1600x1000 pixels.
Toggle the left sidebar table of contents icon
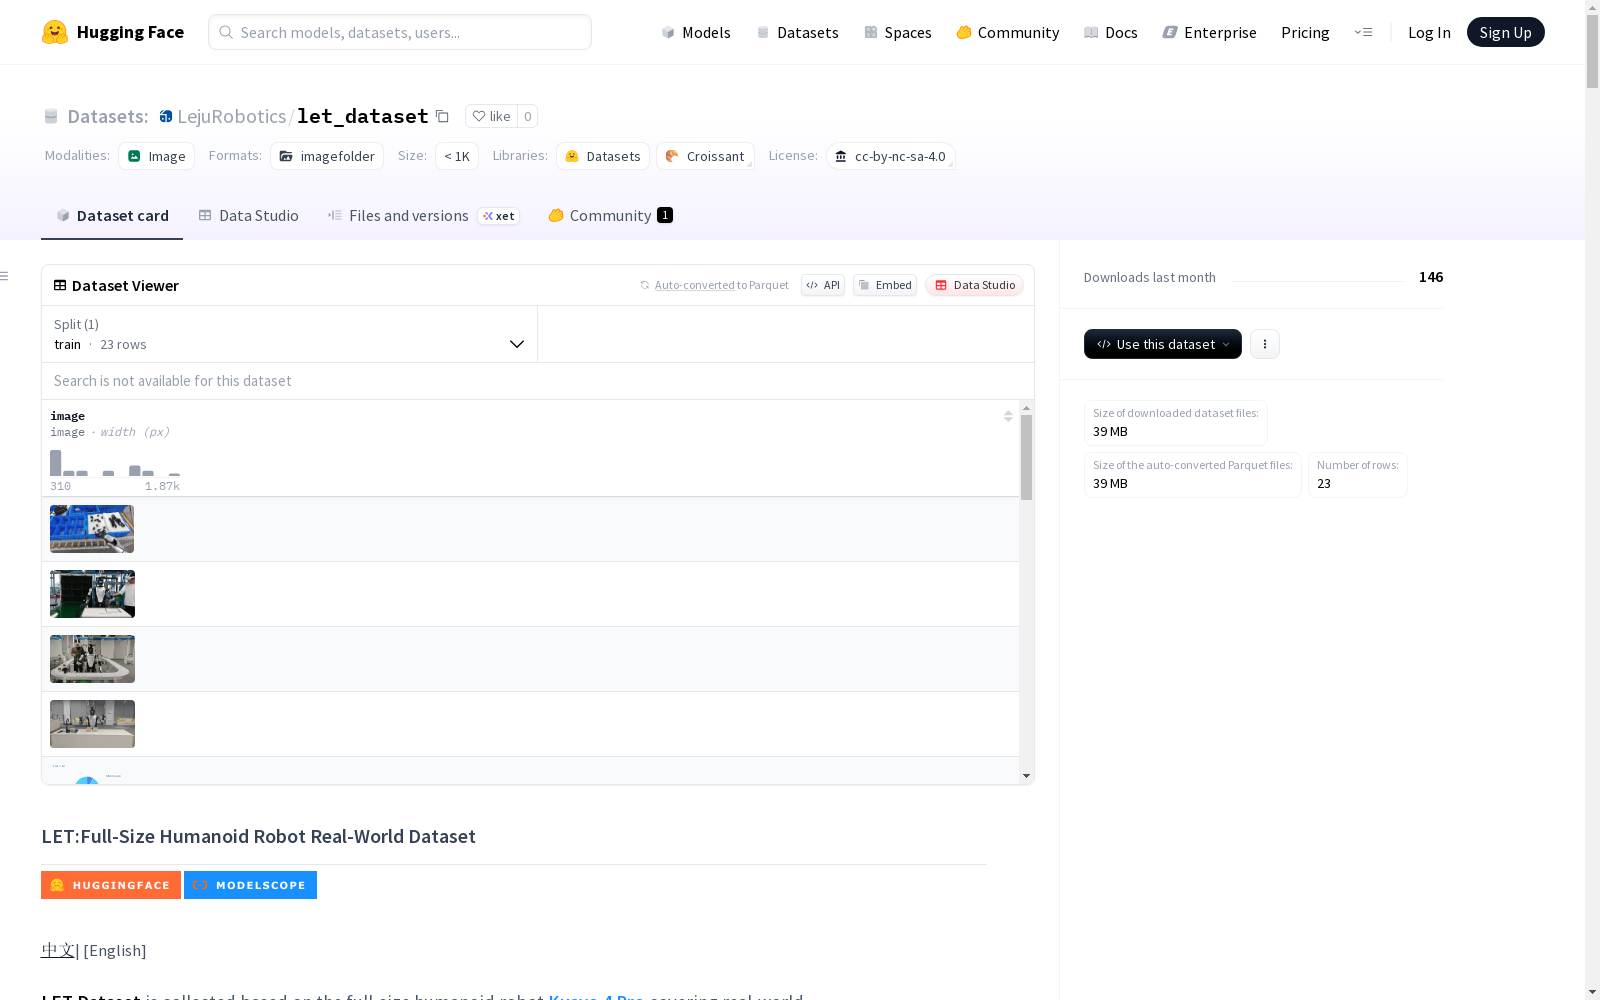[5, 276]
